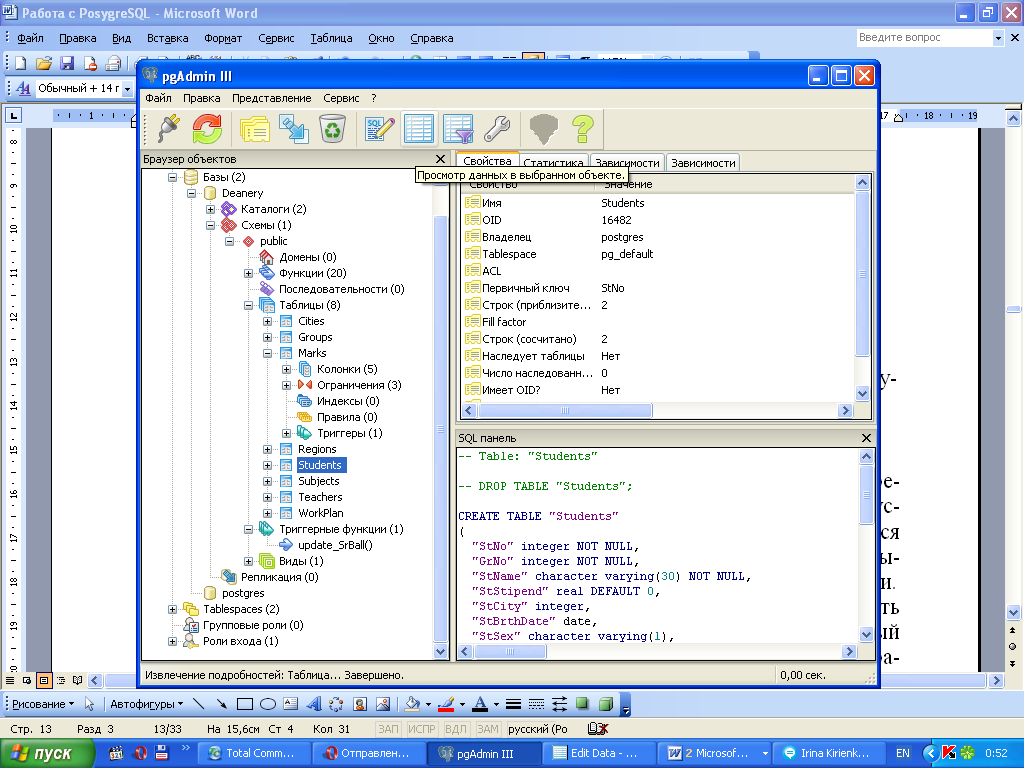Screen dimensions: 1024x768
Task: View data in the selected object
Action: (419, 128)
